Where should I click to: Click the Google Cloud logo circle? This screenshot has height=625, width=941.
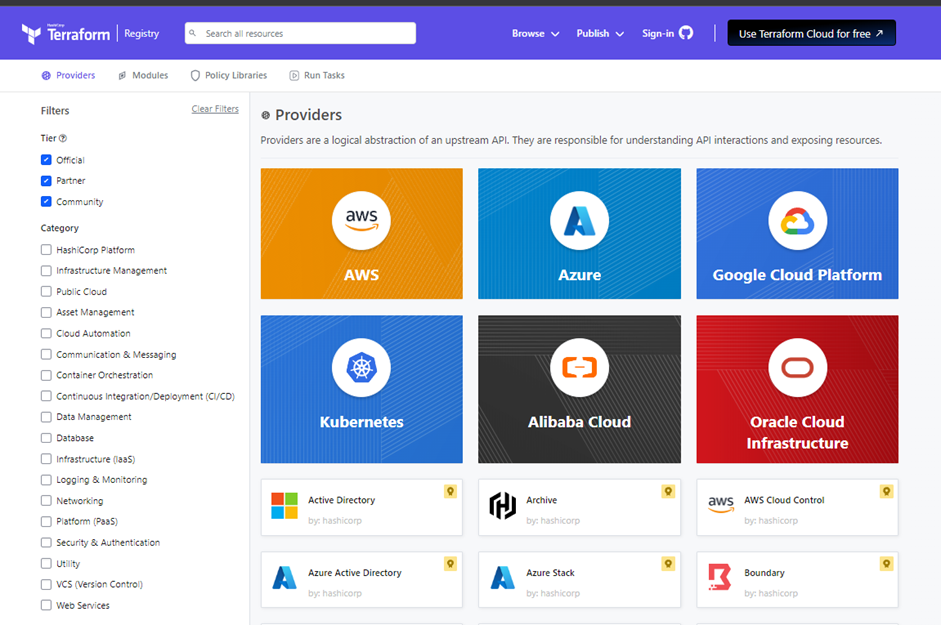798,220
